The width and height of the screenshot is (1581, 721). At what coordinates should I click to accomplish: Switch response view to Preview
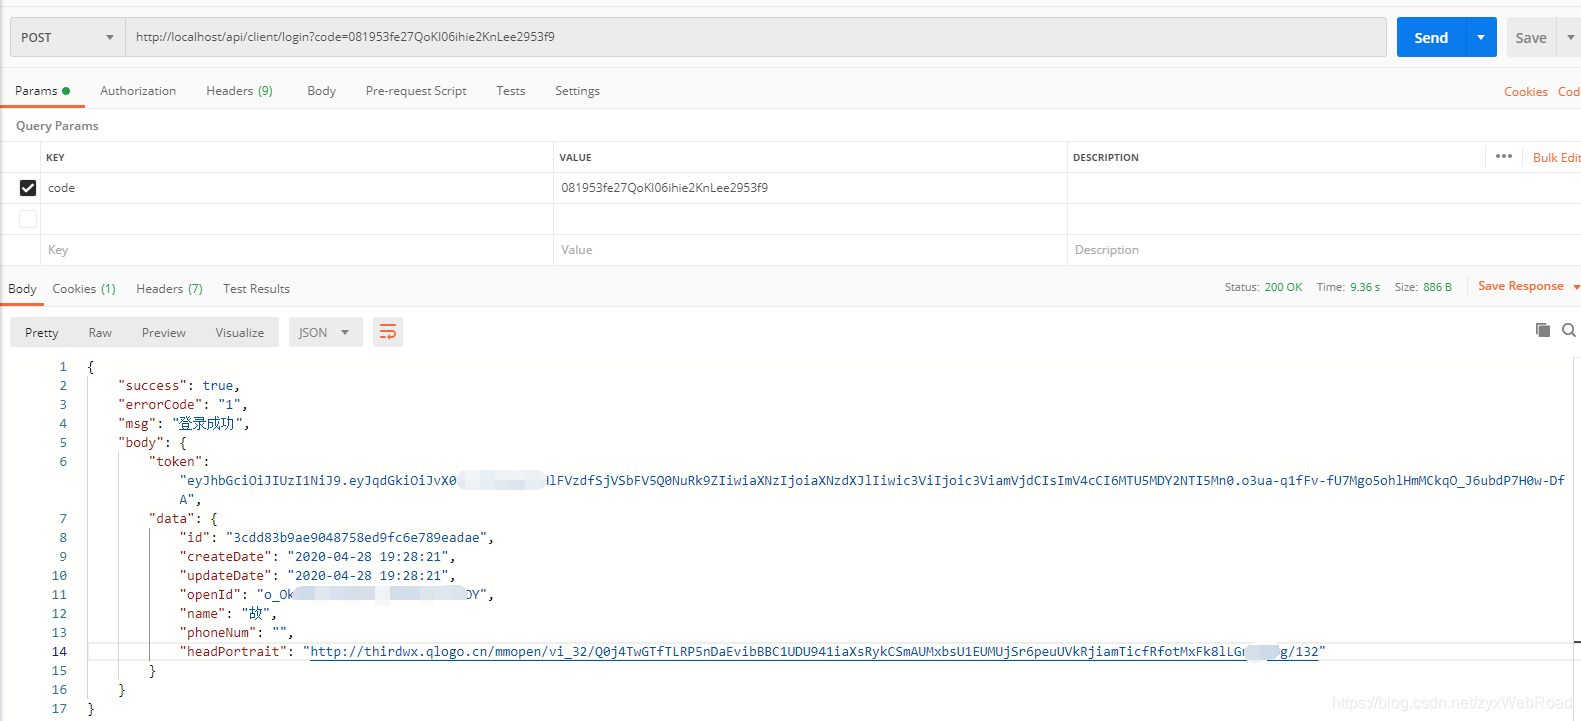(x=163, y=332)
